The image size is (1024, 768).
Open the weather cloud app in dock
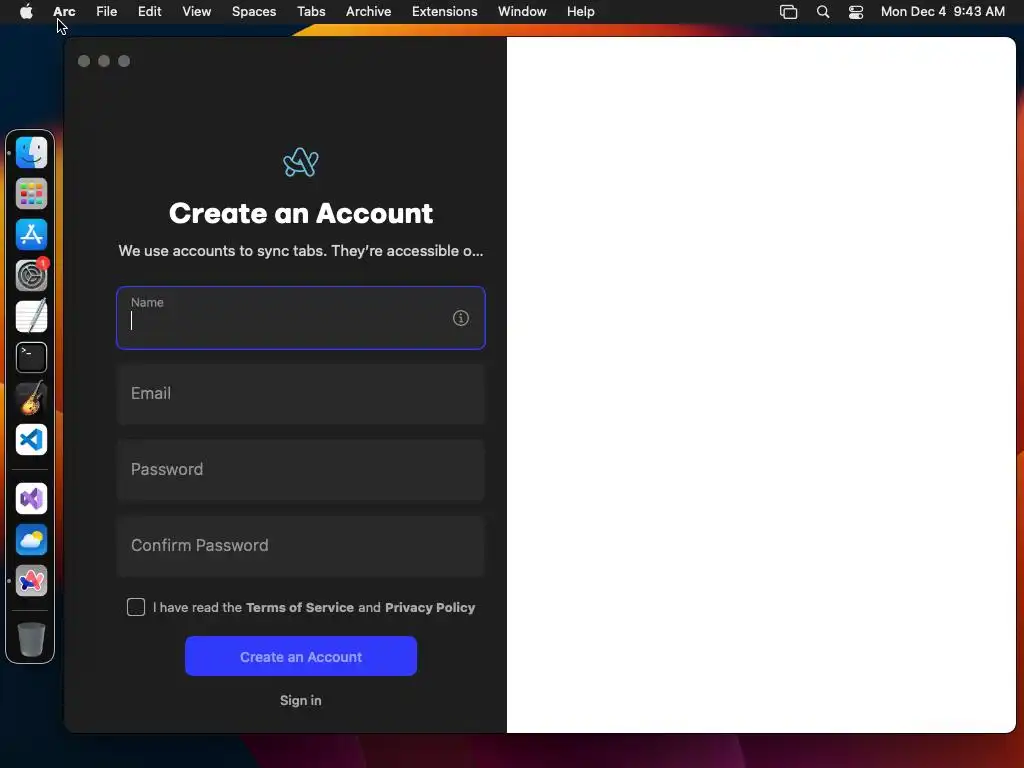point(31,540)
